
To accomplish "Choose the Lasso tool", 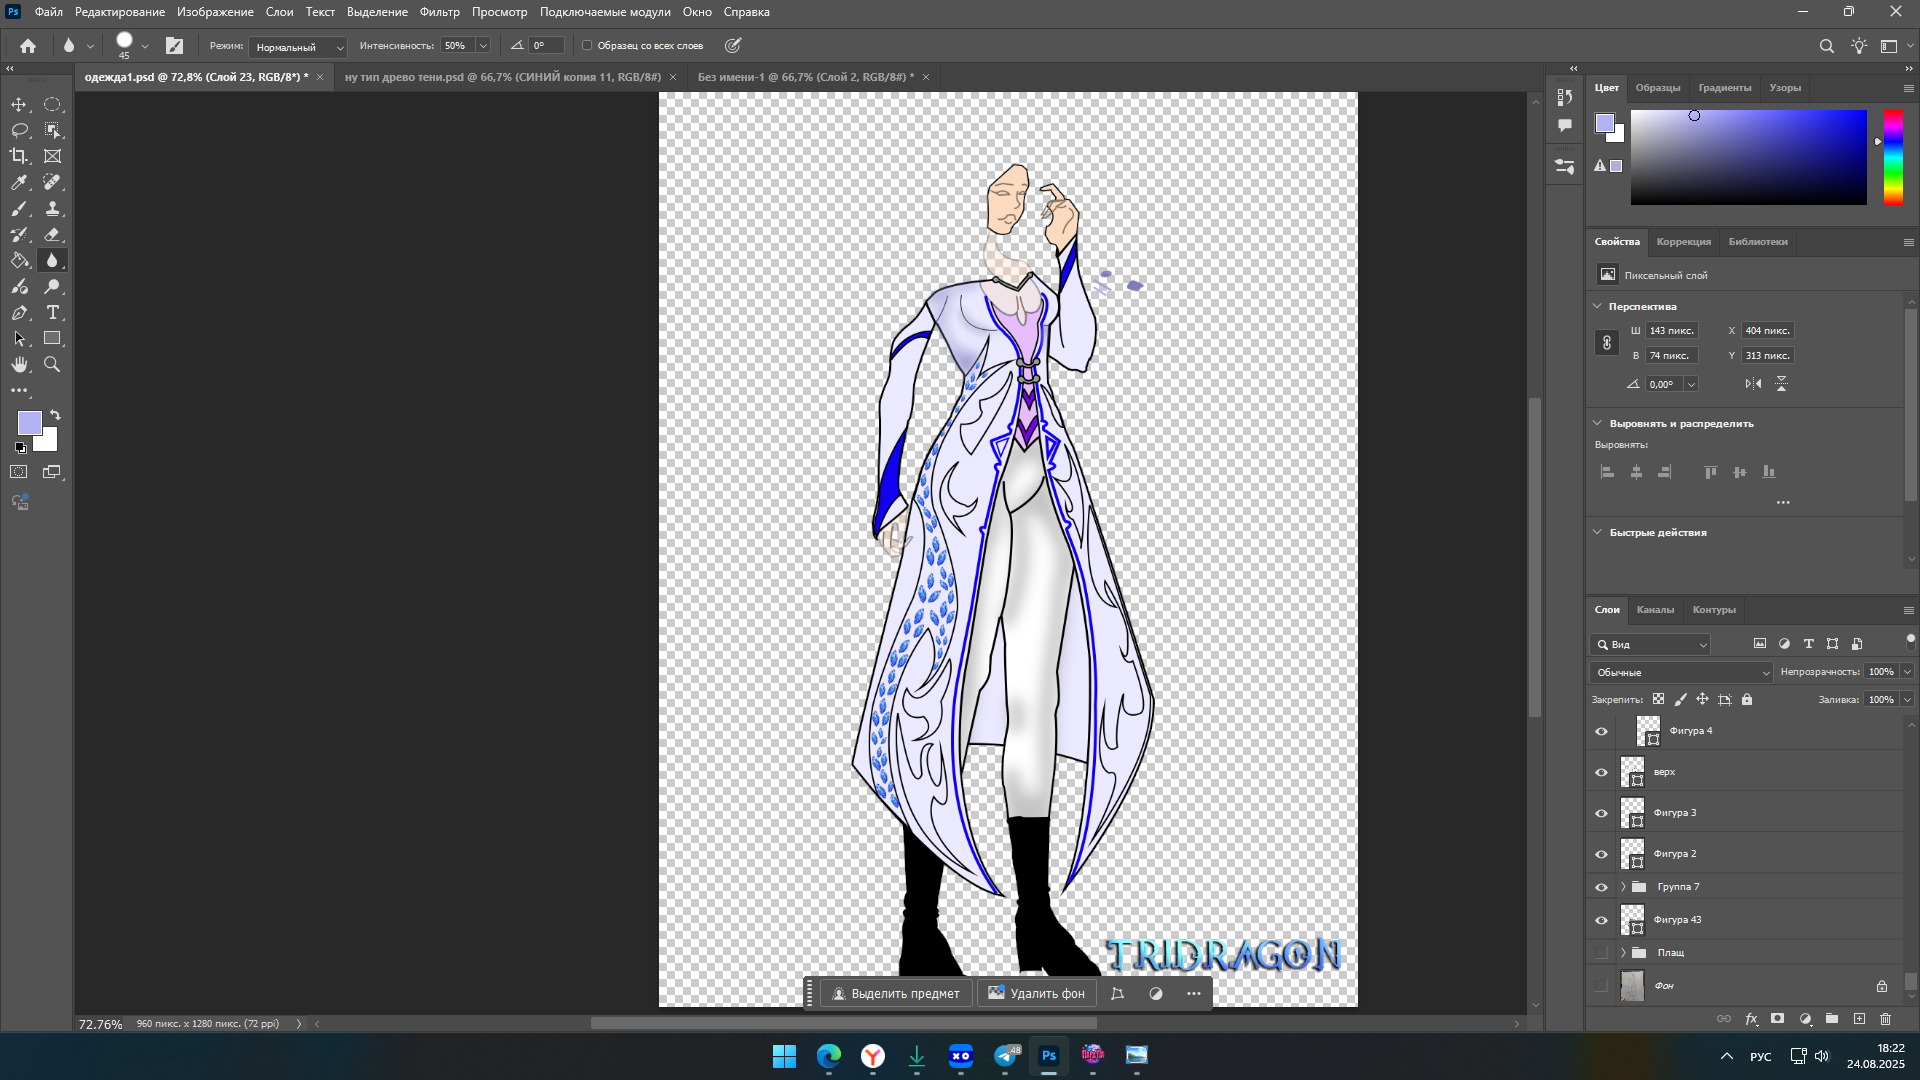I will tap(19, 130).
